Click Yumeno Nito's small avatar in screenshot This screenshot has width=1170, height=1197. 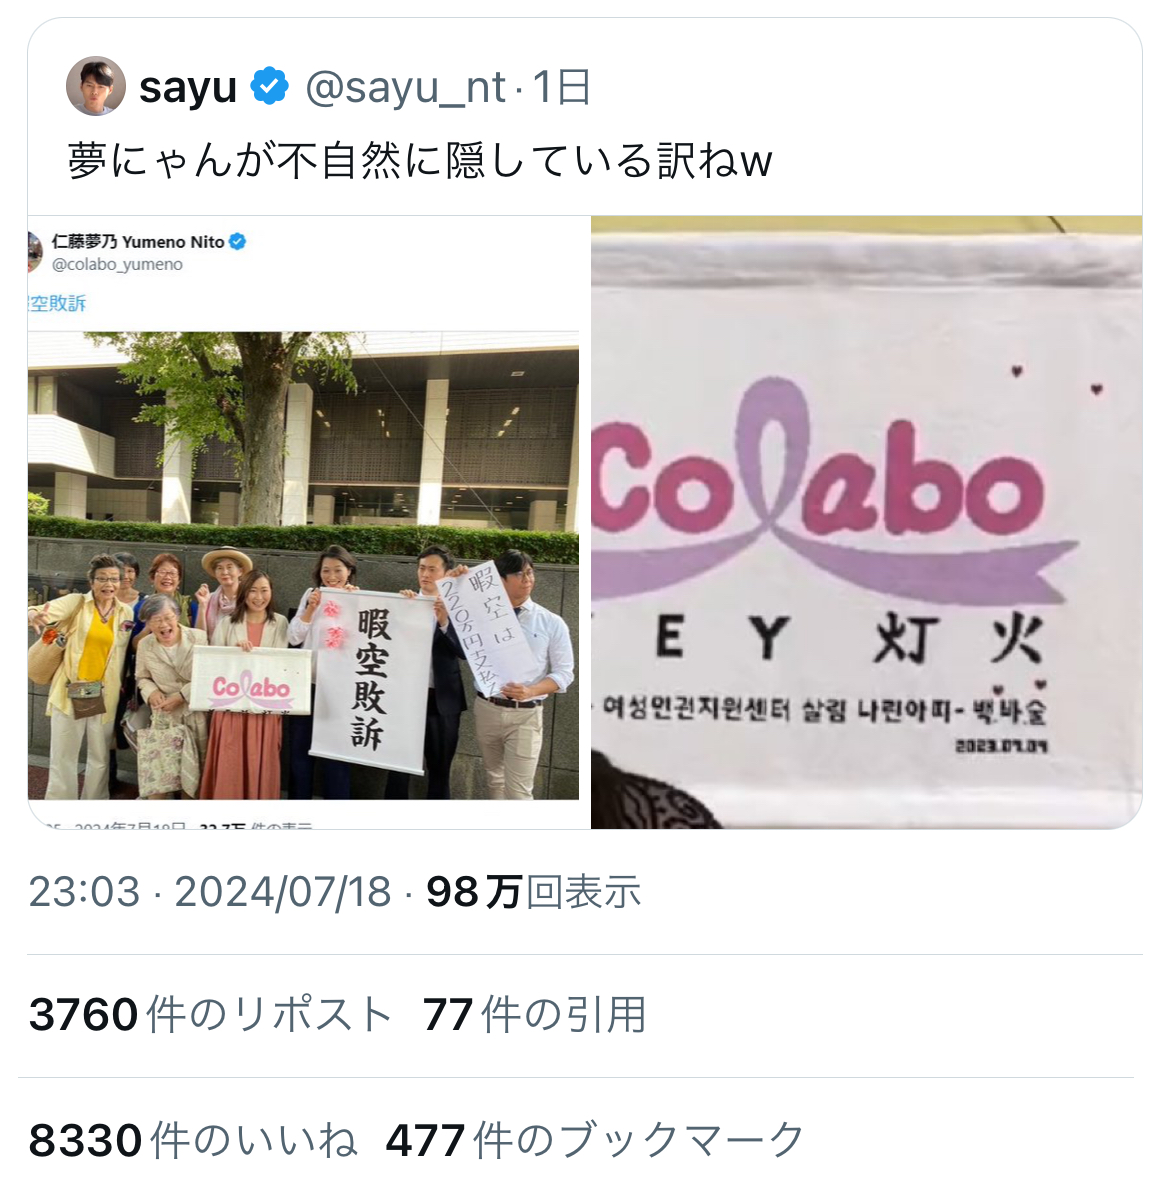(35, 252)
